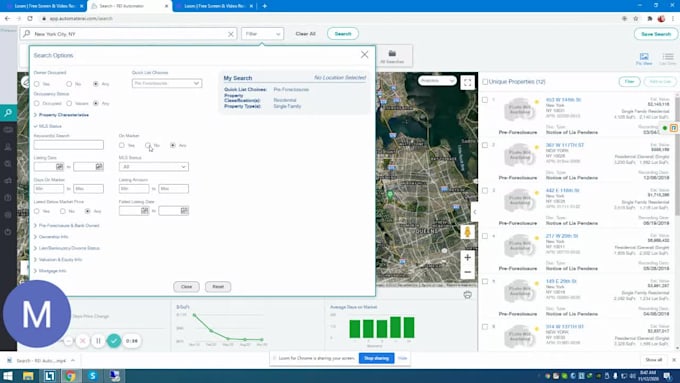The height and width of the screenshot is (383, 680).
Task: Click the green map marker
Action: 390,195
